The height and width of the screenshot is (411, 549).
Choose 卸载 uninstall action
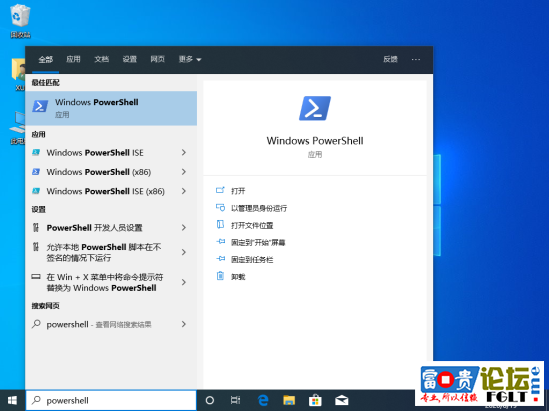[x=238, y=277]
